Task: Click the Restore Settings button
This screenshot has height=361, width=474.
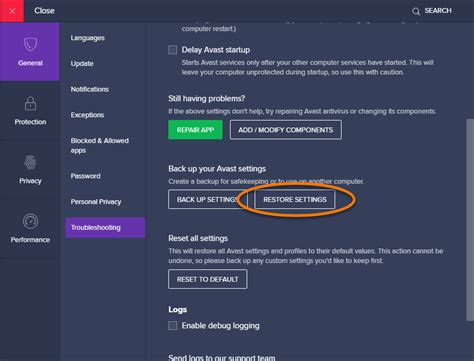Action: [x=295, y=199]
